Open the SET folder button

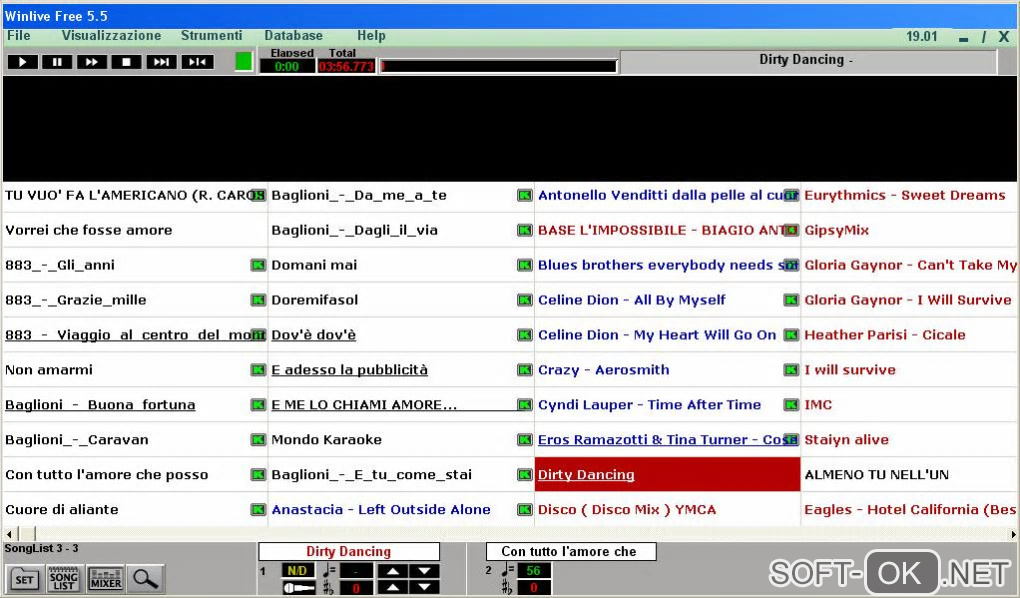24,579
